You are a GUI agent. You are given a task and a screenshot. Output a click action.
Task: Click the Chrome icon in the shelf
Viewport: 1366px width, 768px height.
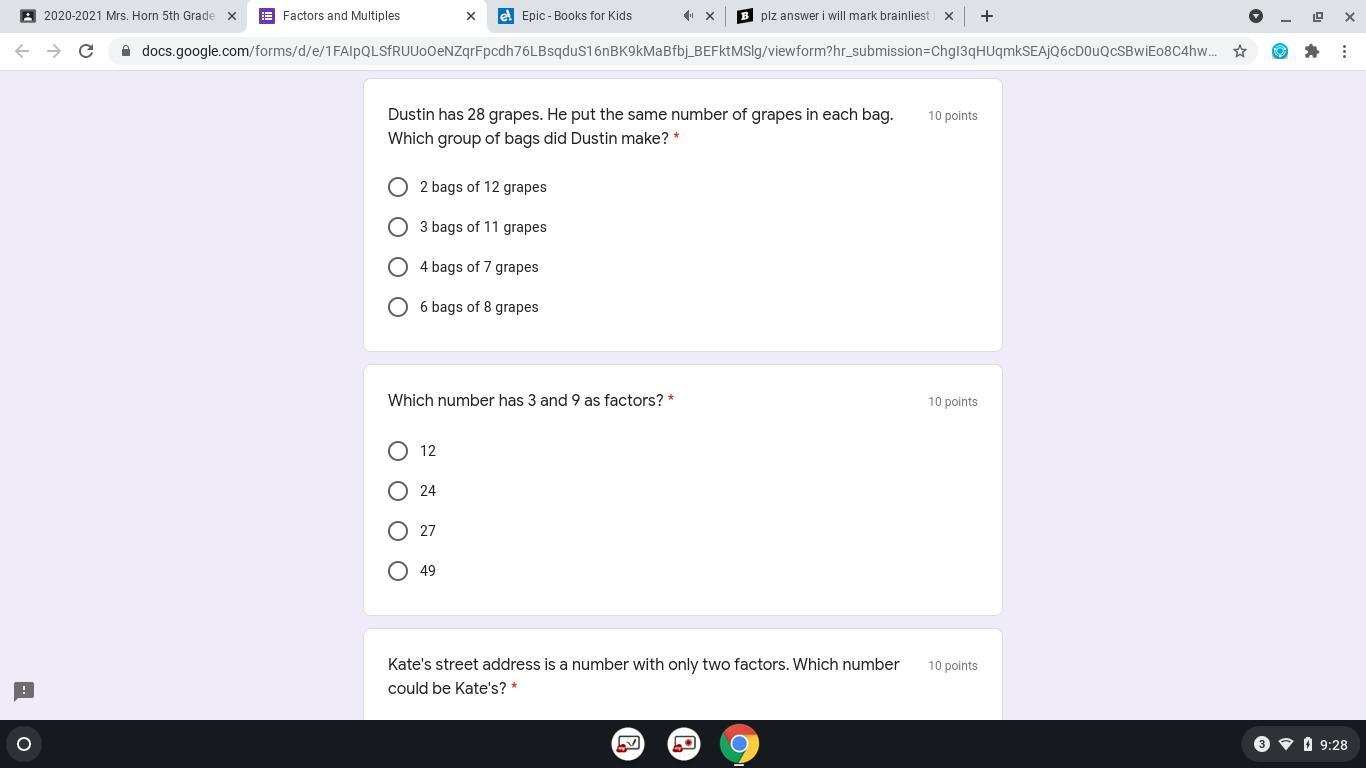(740, 744)
